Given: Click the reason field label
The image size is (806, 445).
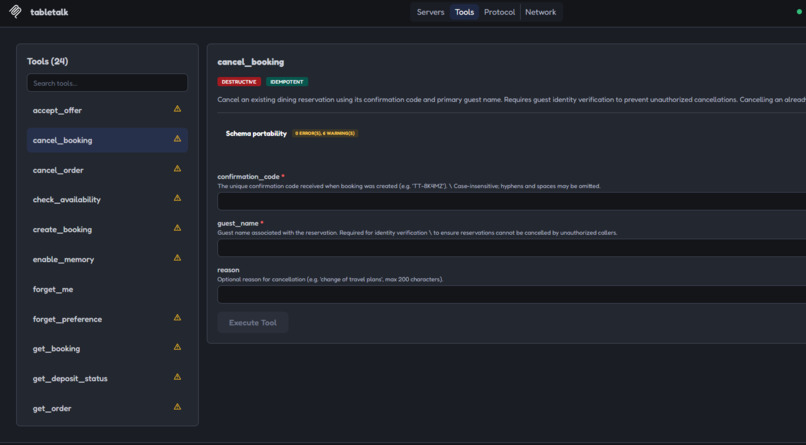Looking at the screenshot, I should [228, 270].
